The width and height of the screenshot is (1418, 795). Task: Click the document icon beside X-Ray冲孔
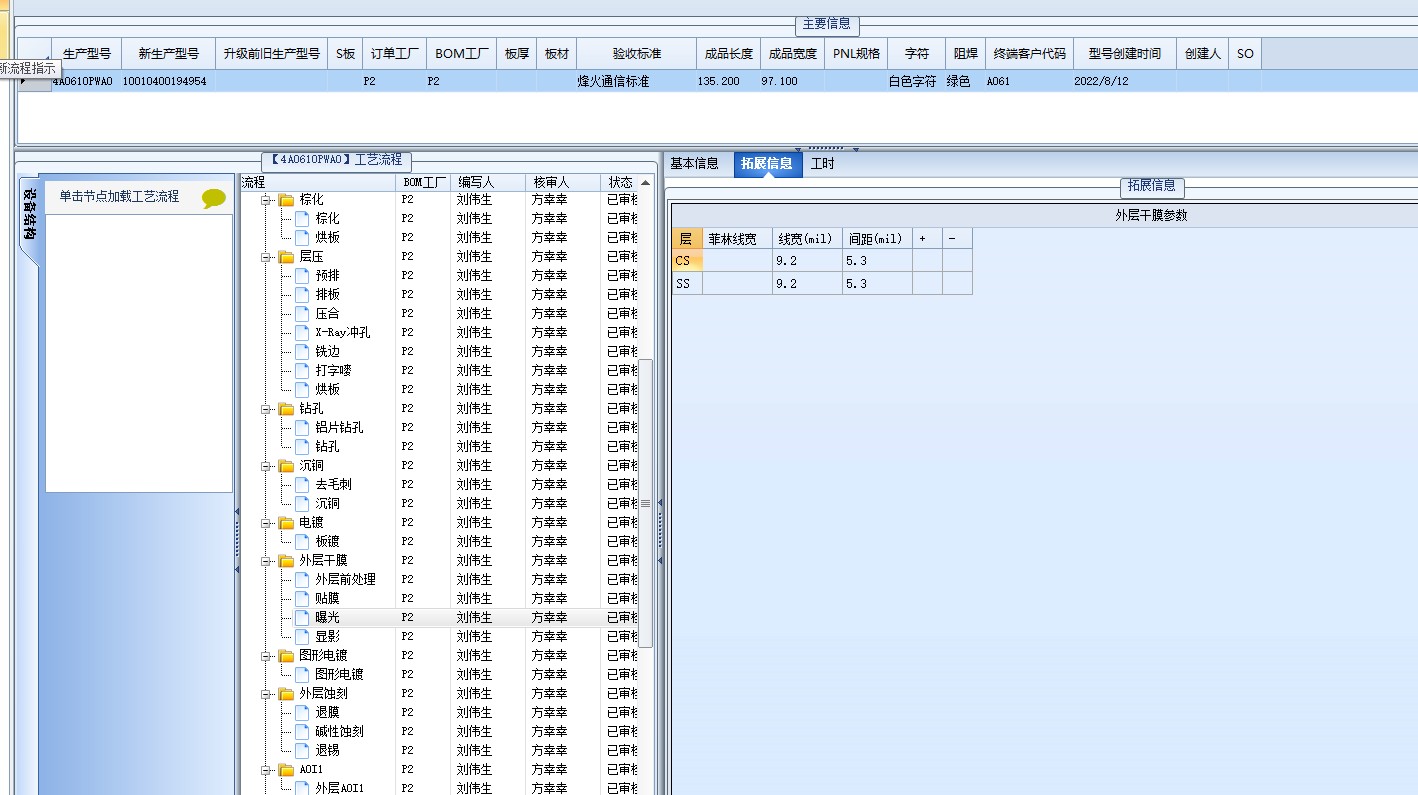pos(302,332)
